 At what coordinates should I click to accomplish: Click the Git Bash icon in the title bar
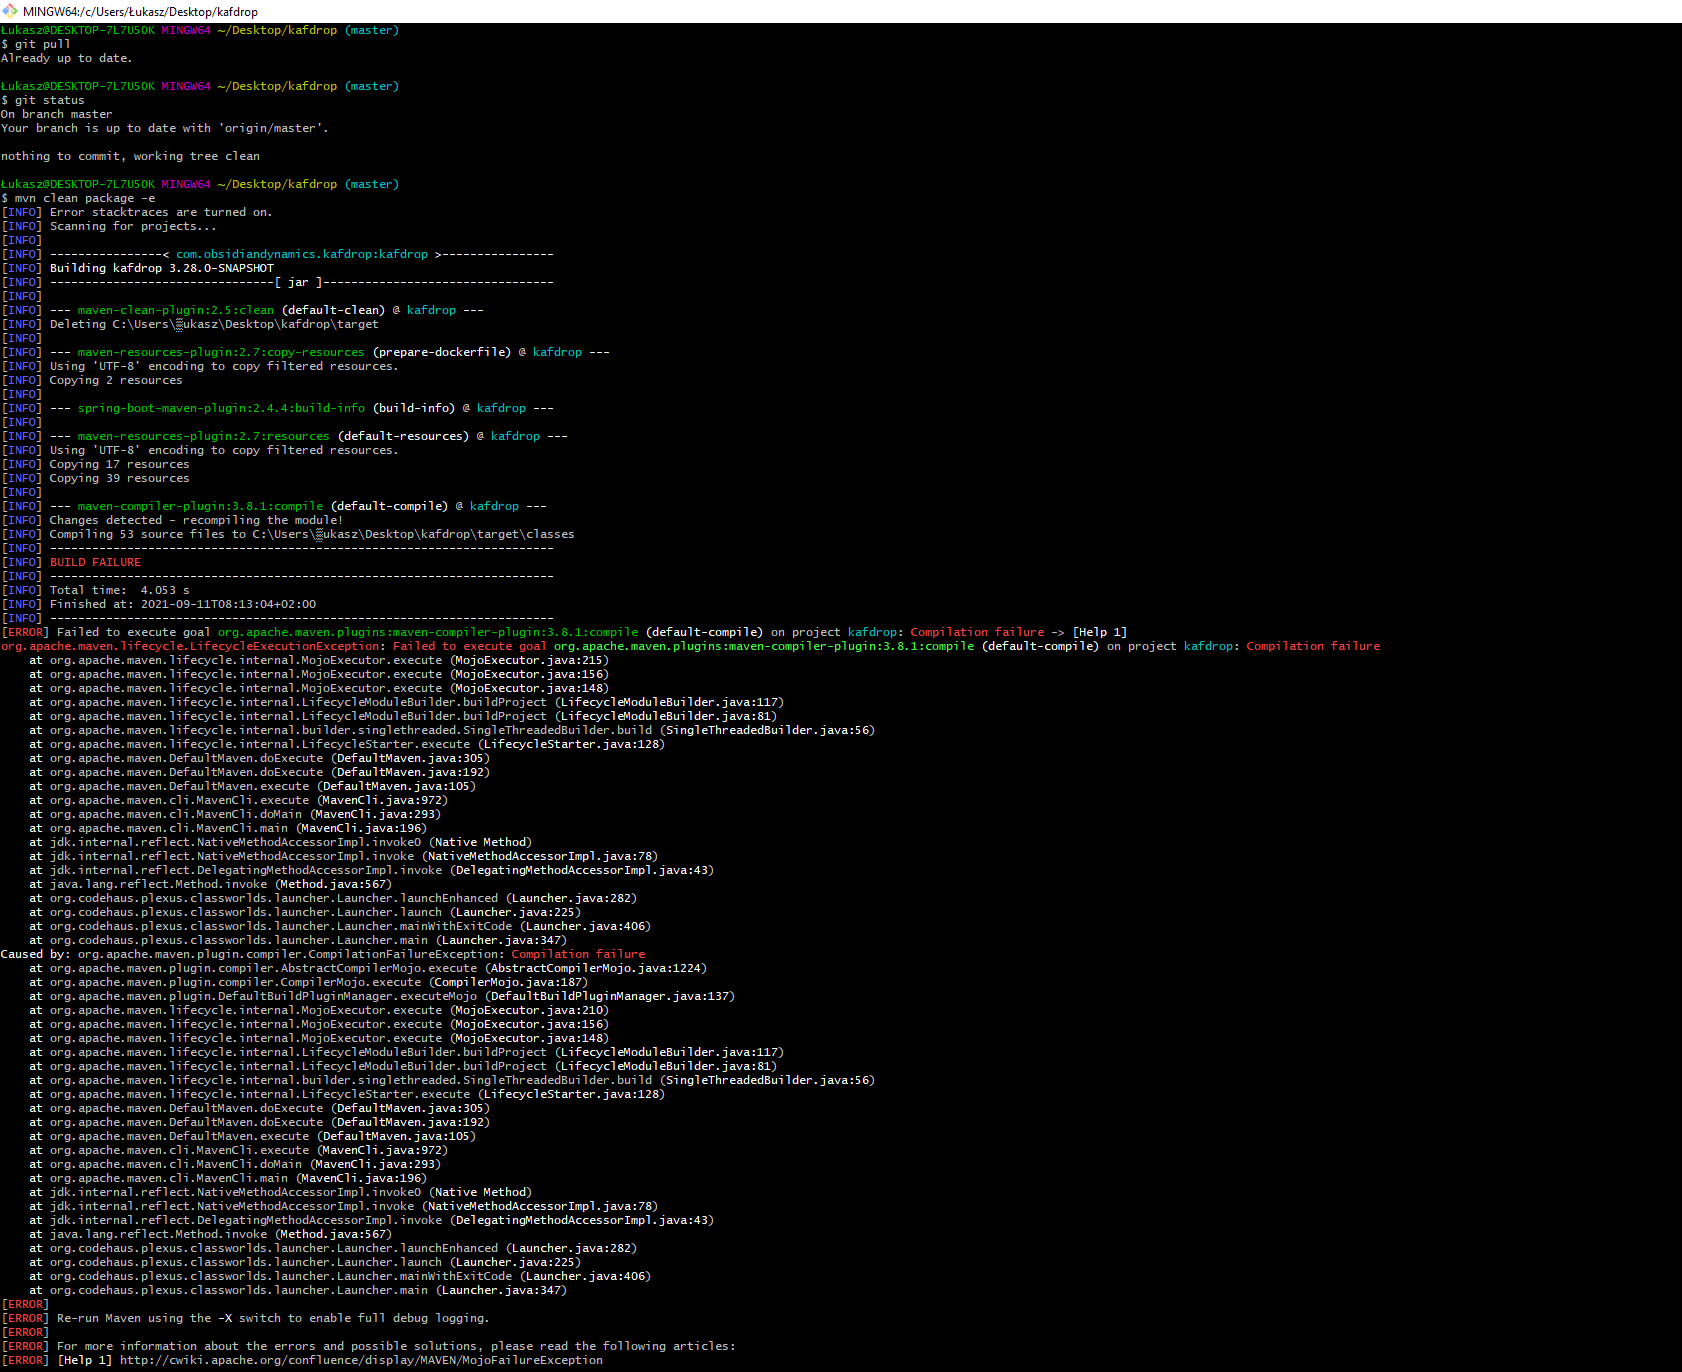pos(10,11)
